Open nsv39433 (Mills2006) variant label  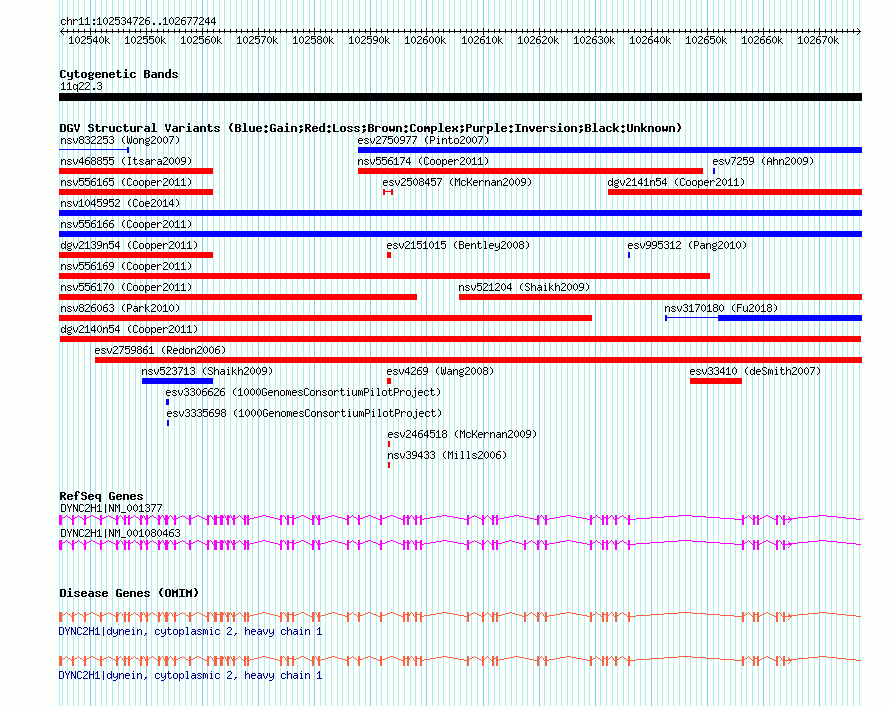click(x=447, y=455)
